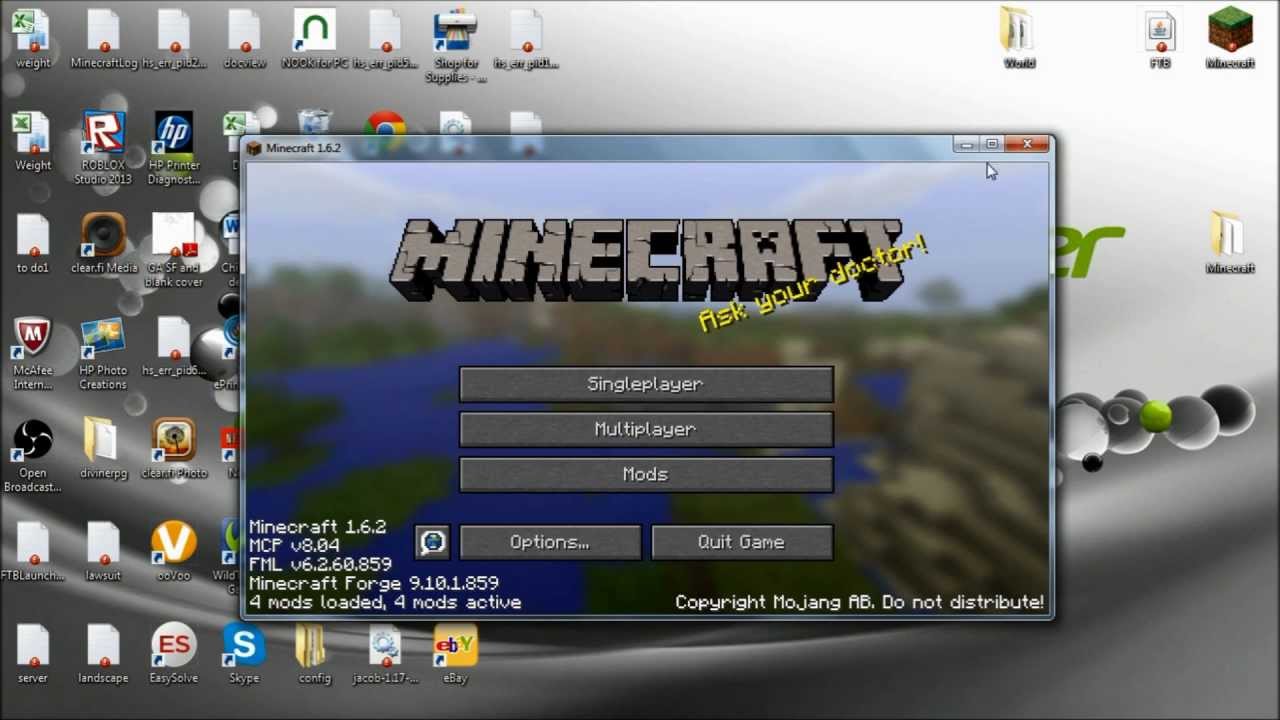Image resolution: width=1280 pixels, height=720 pixels.
Task: Select the clear.fi Photo shortcut
Action: click(174, 448)
